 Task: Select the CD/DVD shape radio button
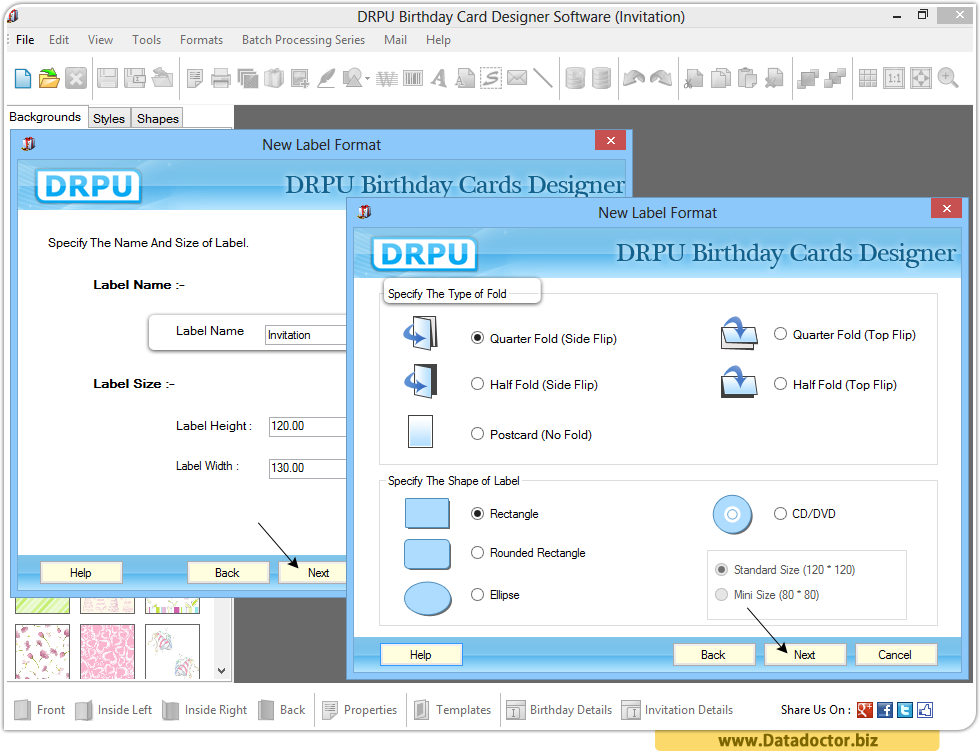(x=780, y=514)
